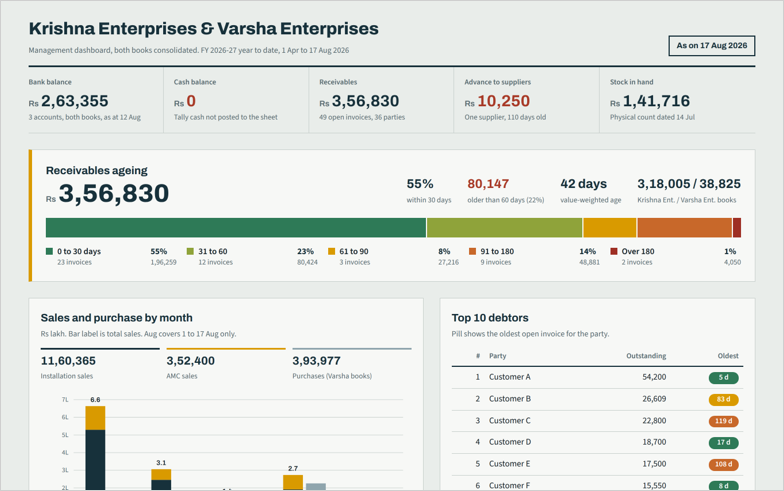The image size is (784, 491).
Task: Click the 'Oldest' column header
Action: [x=728, y=356]
